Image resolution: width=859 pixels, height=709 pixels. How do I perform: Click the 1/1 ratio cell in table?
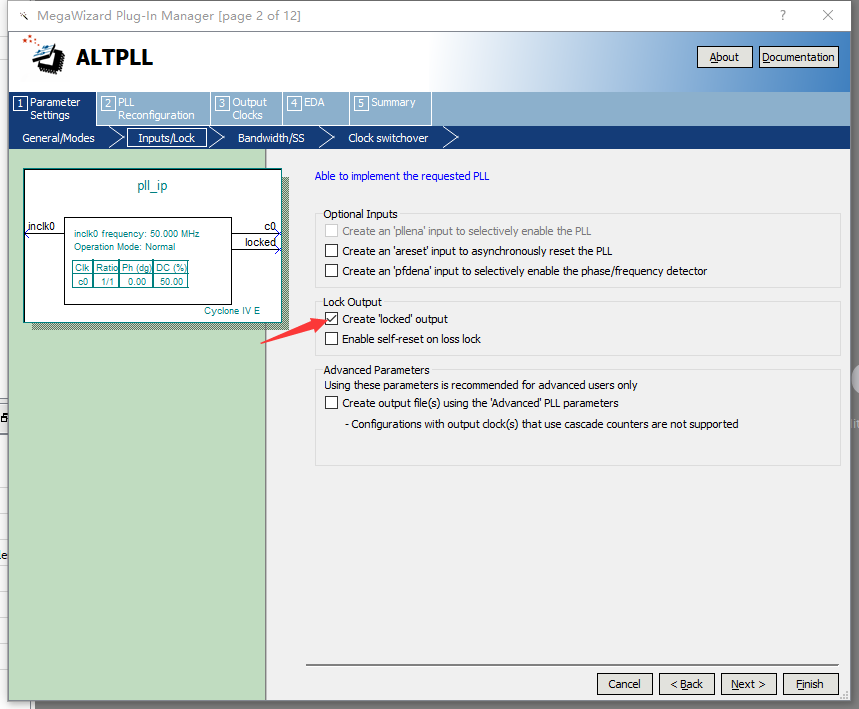pyautogui.click(x=107, y=282)
